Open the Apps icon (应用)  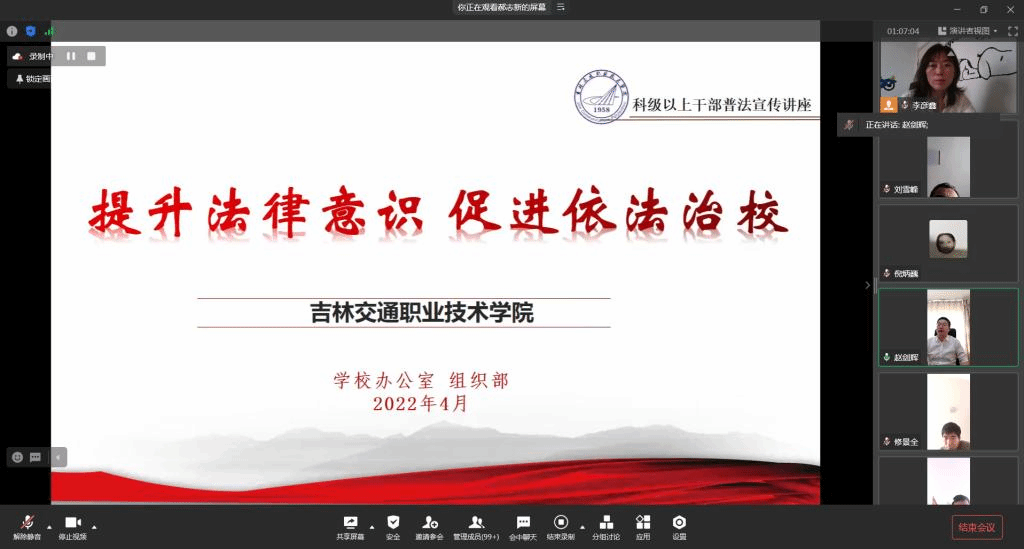click(643, 527)
